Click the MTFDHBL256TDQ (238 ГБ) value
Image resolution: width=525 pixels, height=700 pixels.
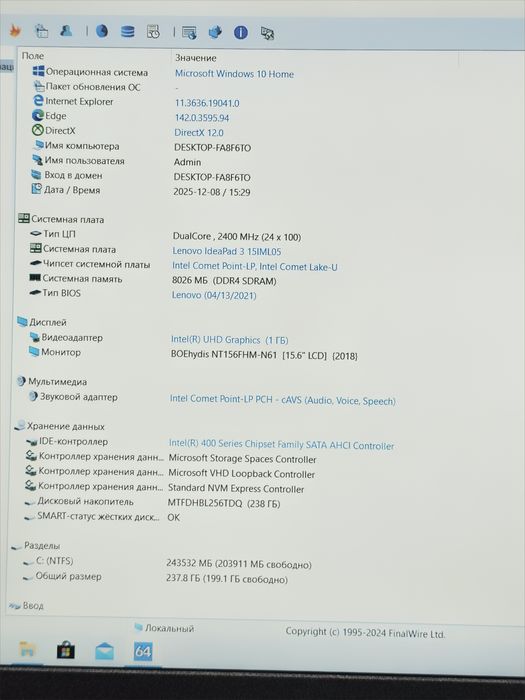click(224, 503)
